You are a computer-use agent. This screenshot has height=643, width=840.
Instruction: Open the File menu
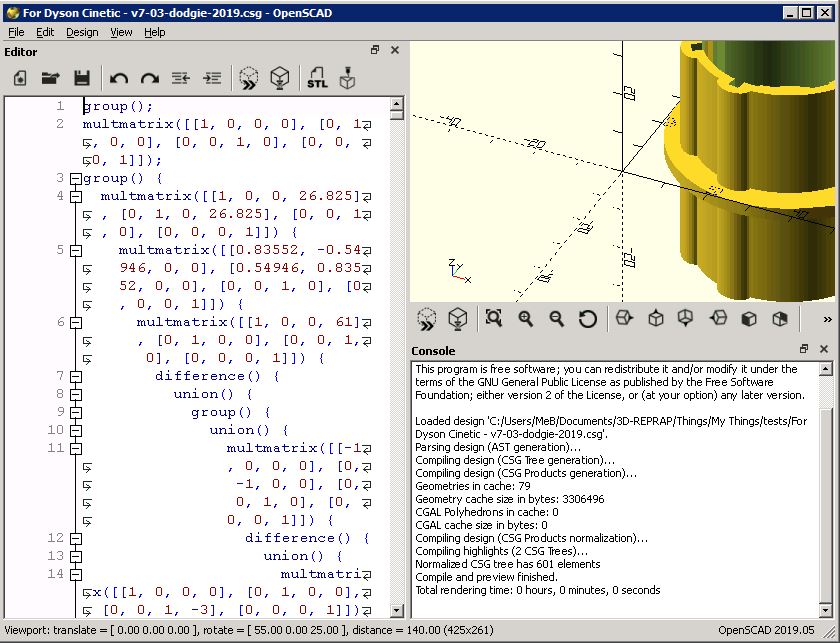16,32
